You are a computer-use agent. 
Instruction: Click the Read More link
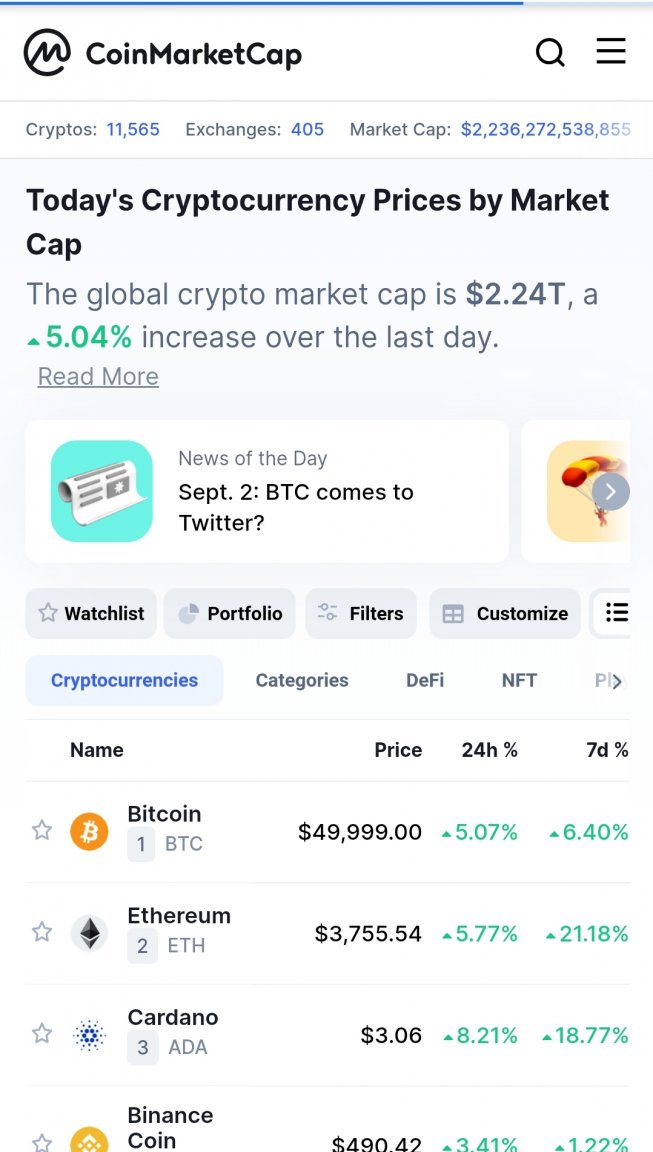(98, 377)
